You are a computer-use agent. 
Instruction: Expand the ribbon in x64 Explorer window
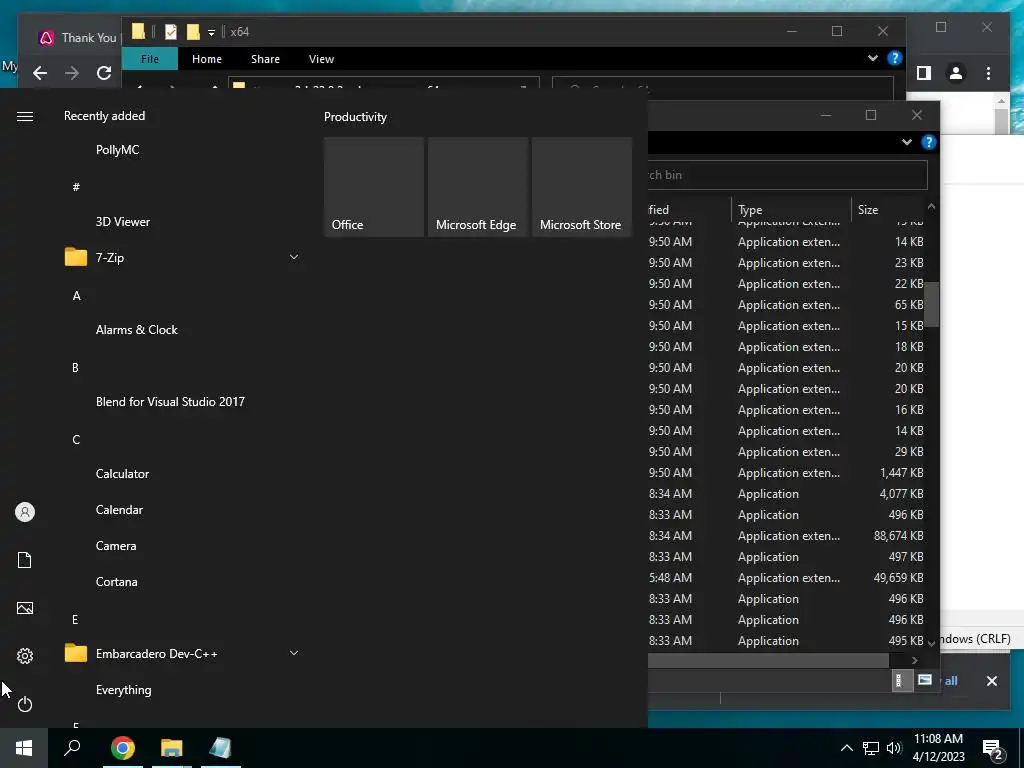872,58
